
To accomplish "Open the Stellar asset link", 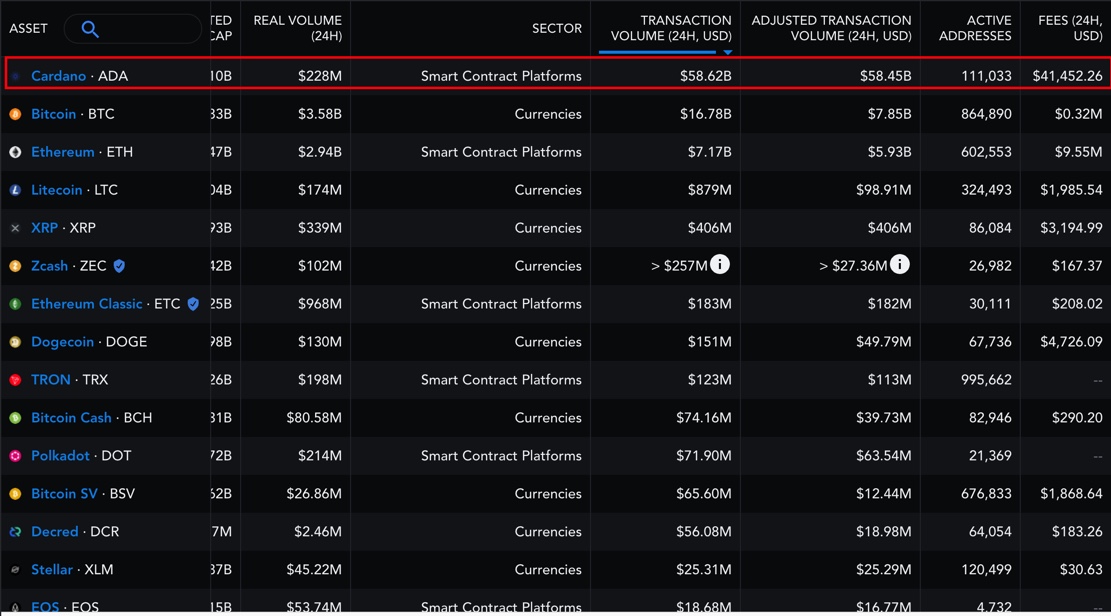I will coord(52,570).
